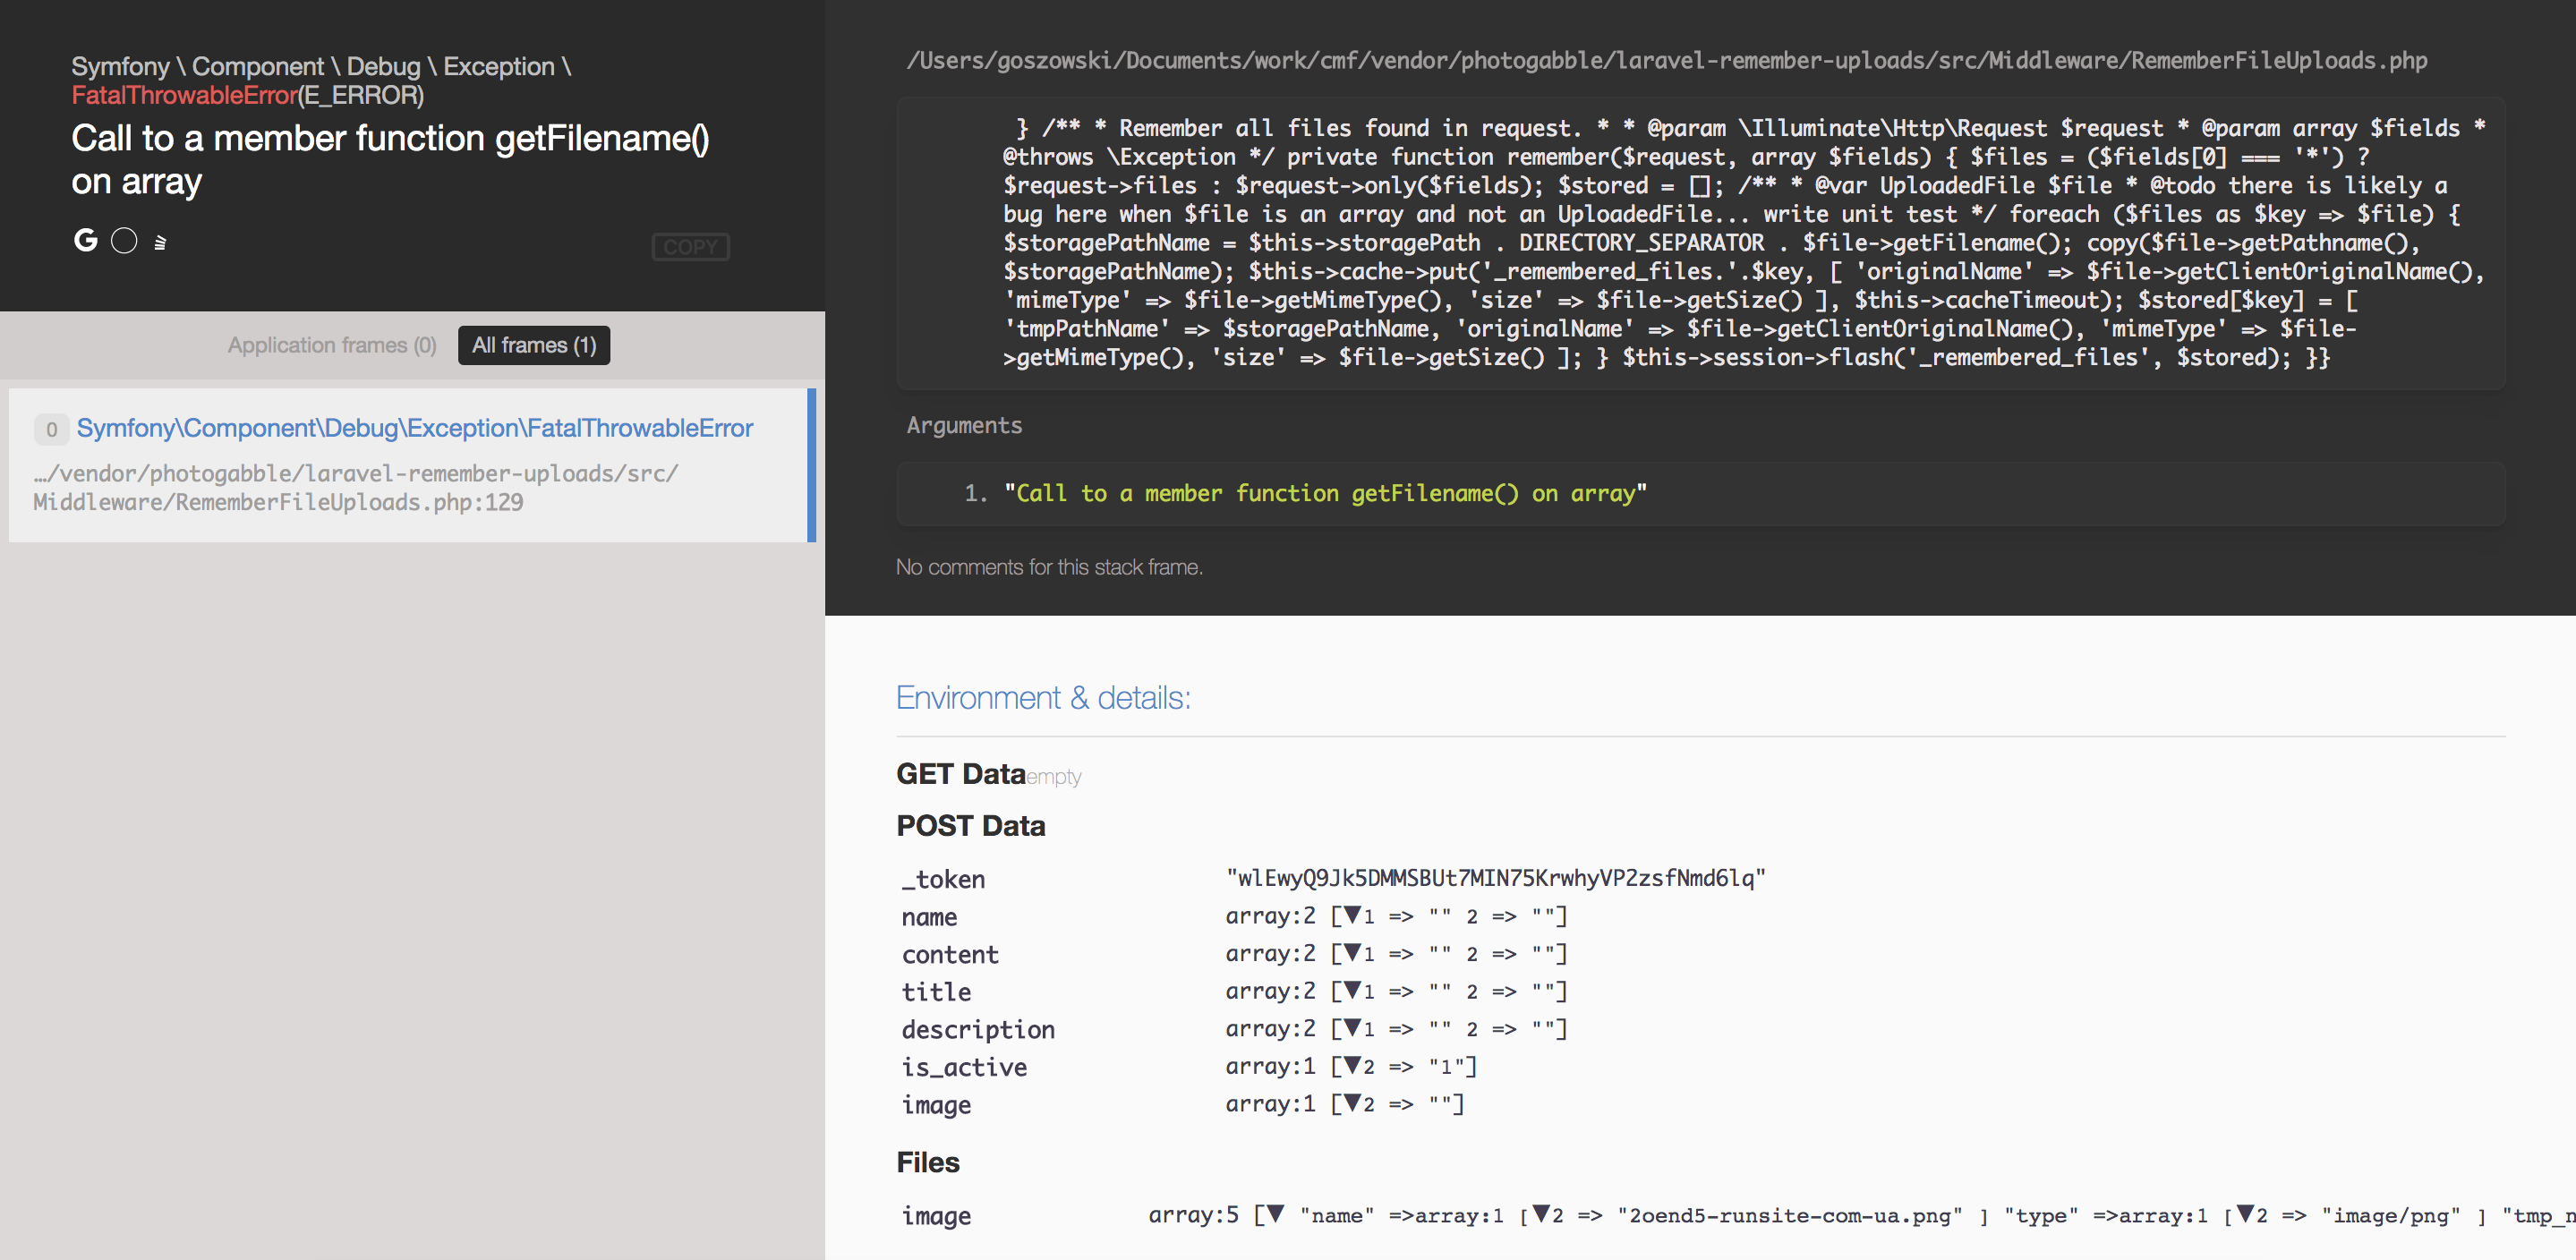The width and height of the screenshot is (2576, 1260).
Task: Click the description key label
Action: pyautogui.click(x=978, y=1029)
